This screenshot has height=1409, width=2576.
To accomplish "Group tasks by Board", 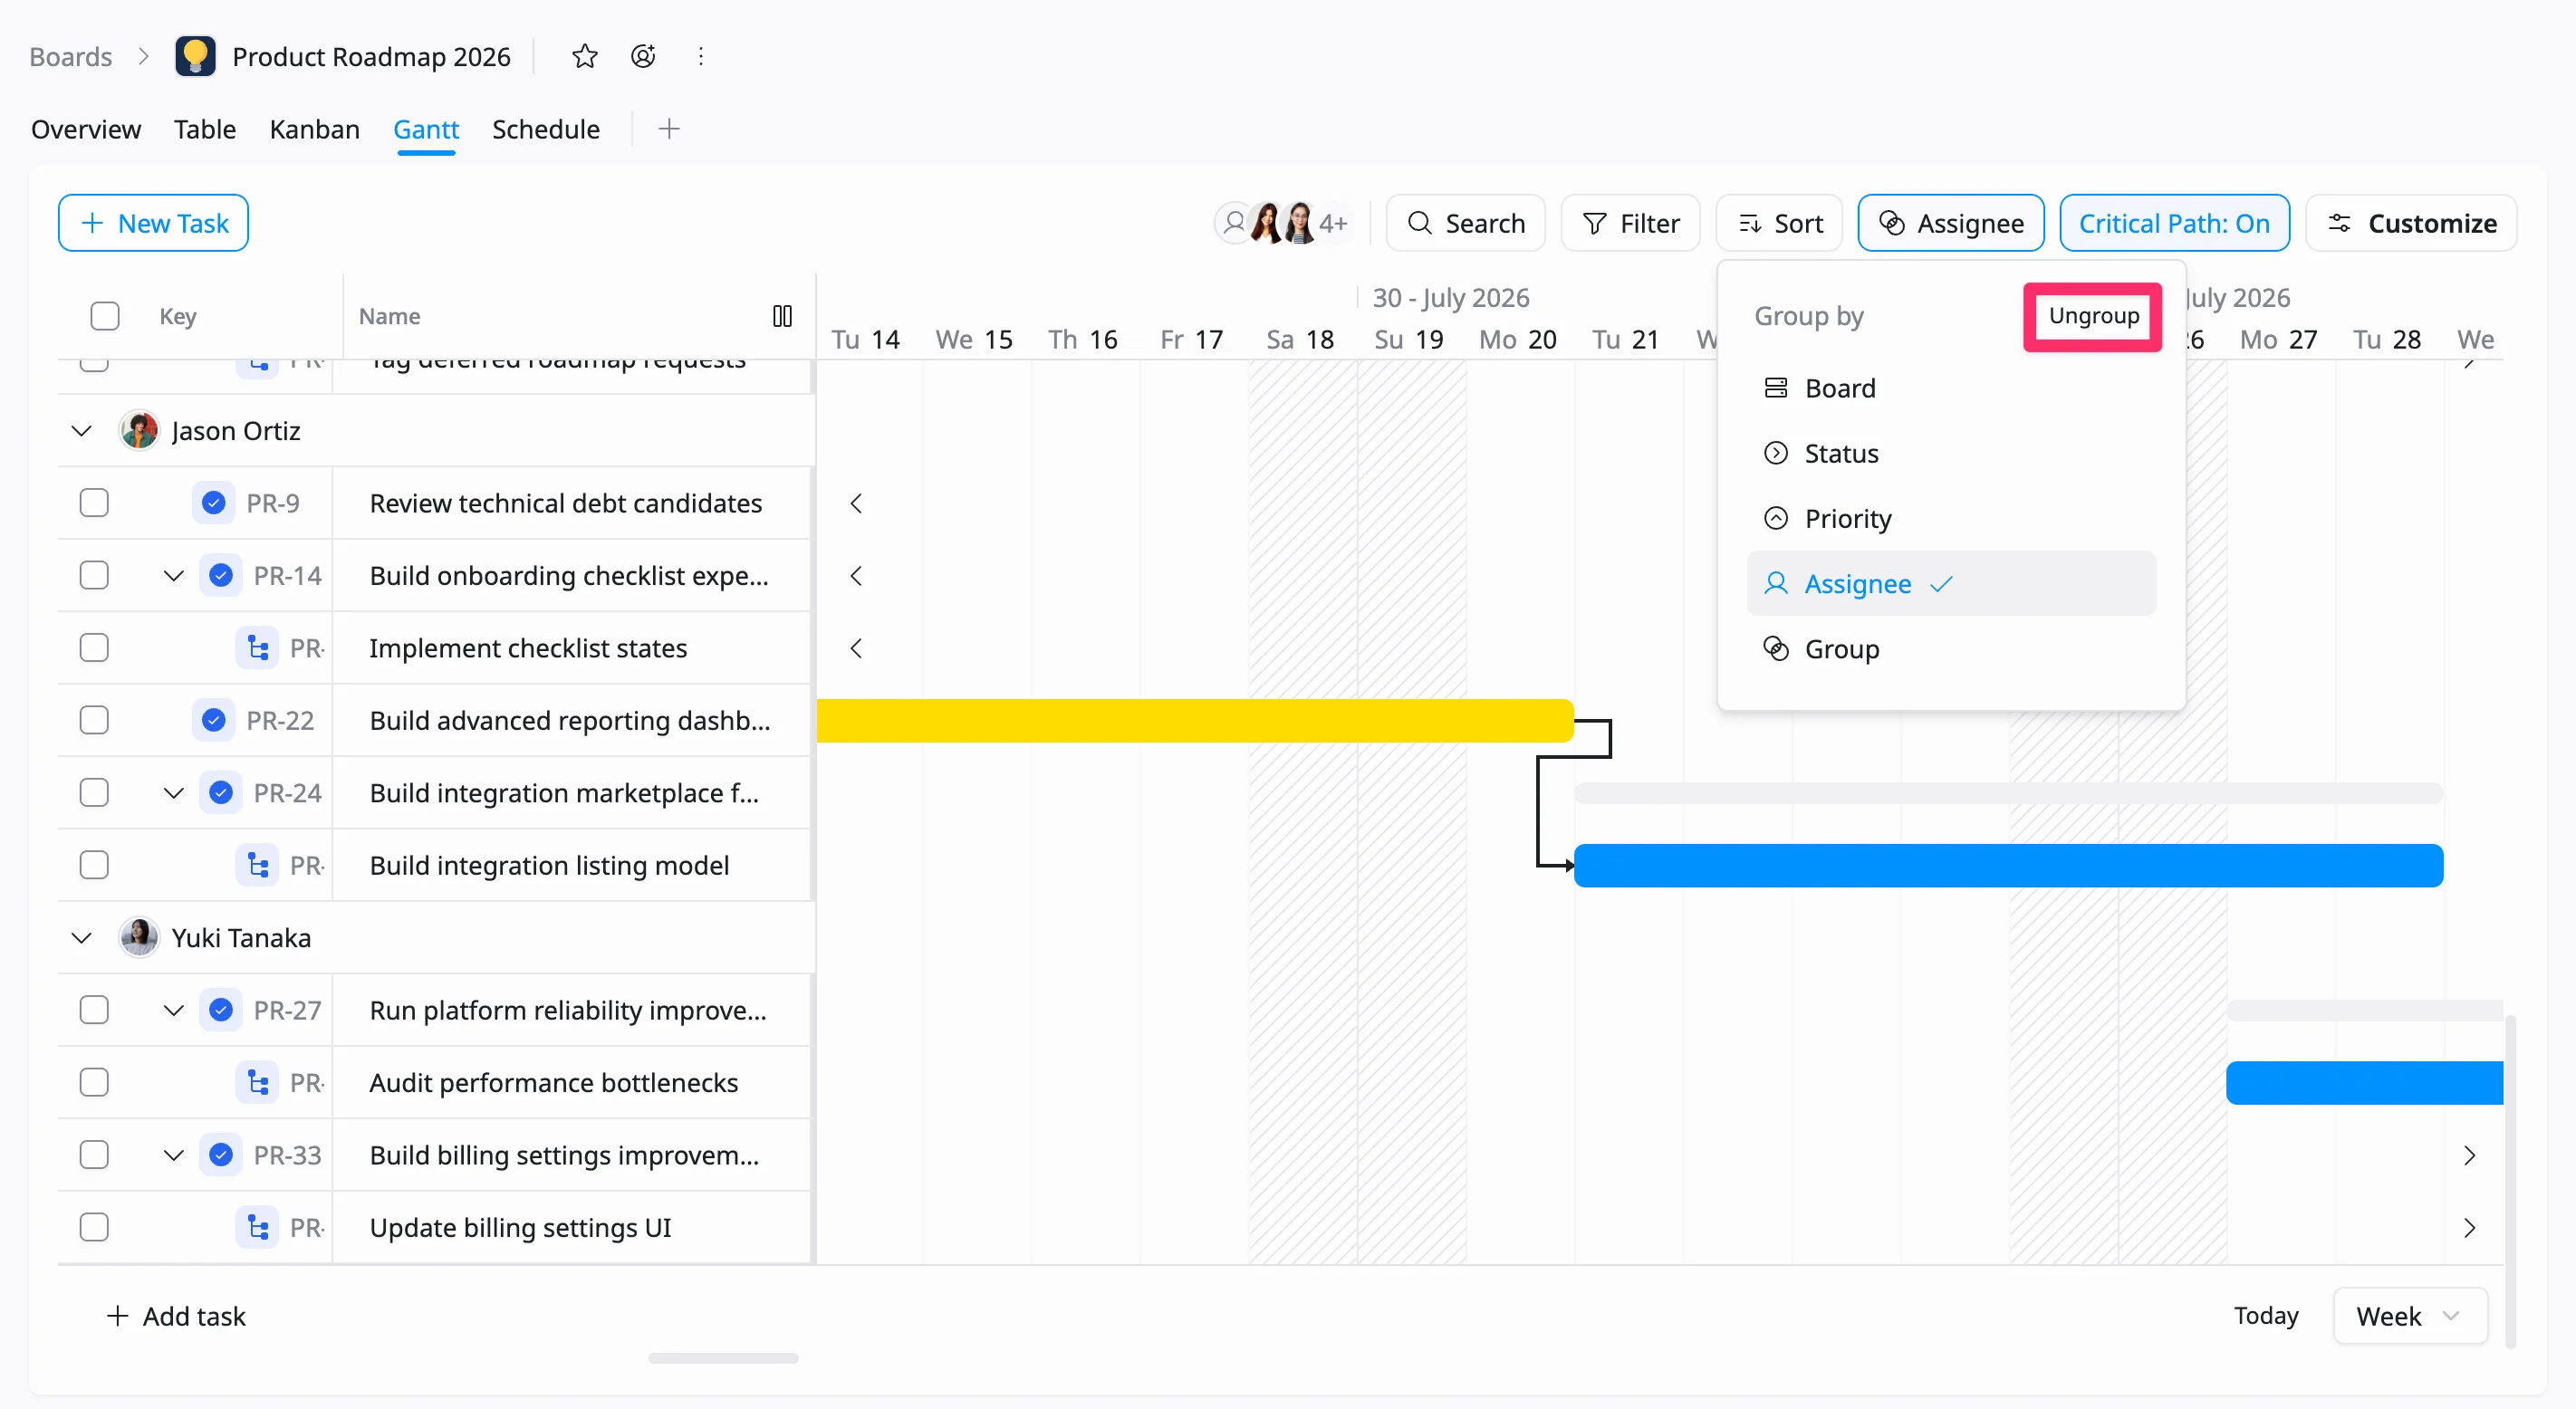I will pos(1950,388).
